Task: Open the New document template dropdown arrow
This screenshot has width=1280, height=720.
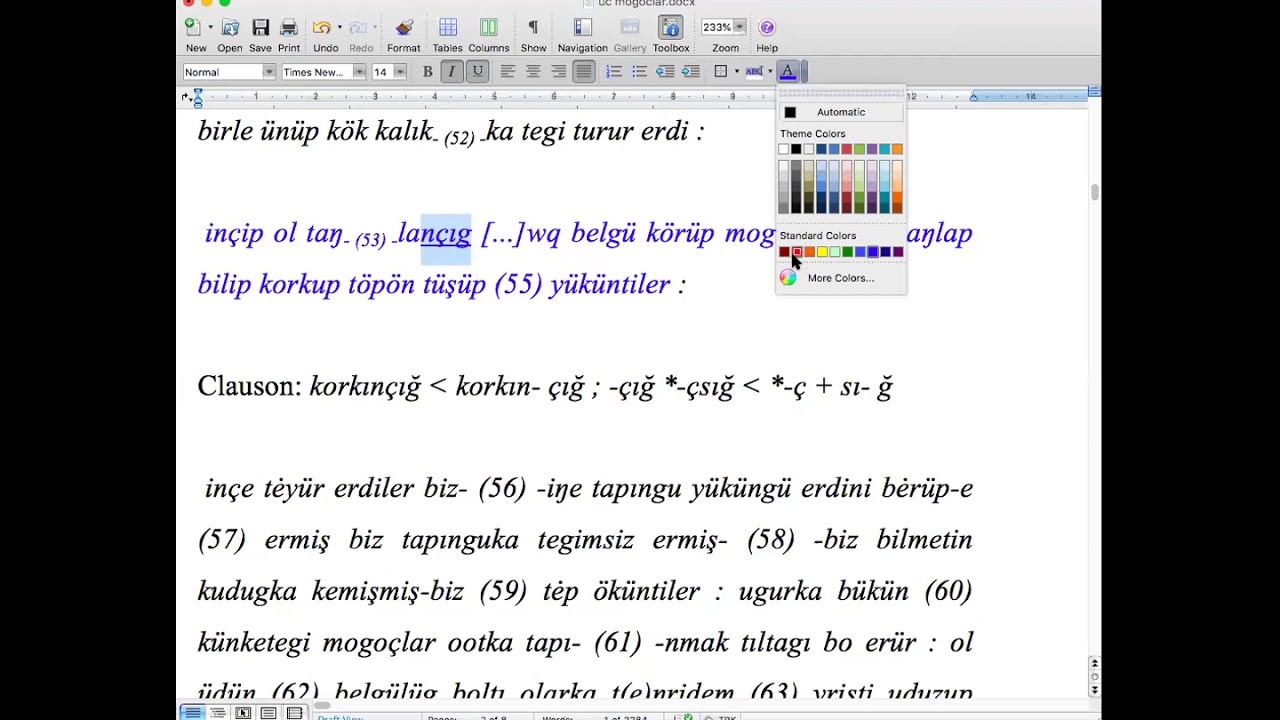Action: pyautogui.click(x=210, y=28)
